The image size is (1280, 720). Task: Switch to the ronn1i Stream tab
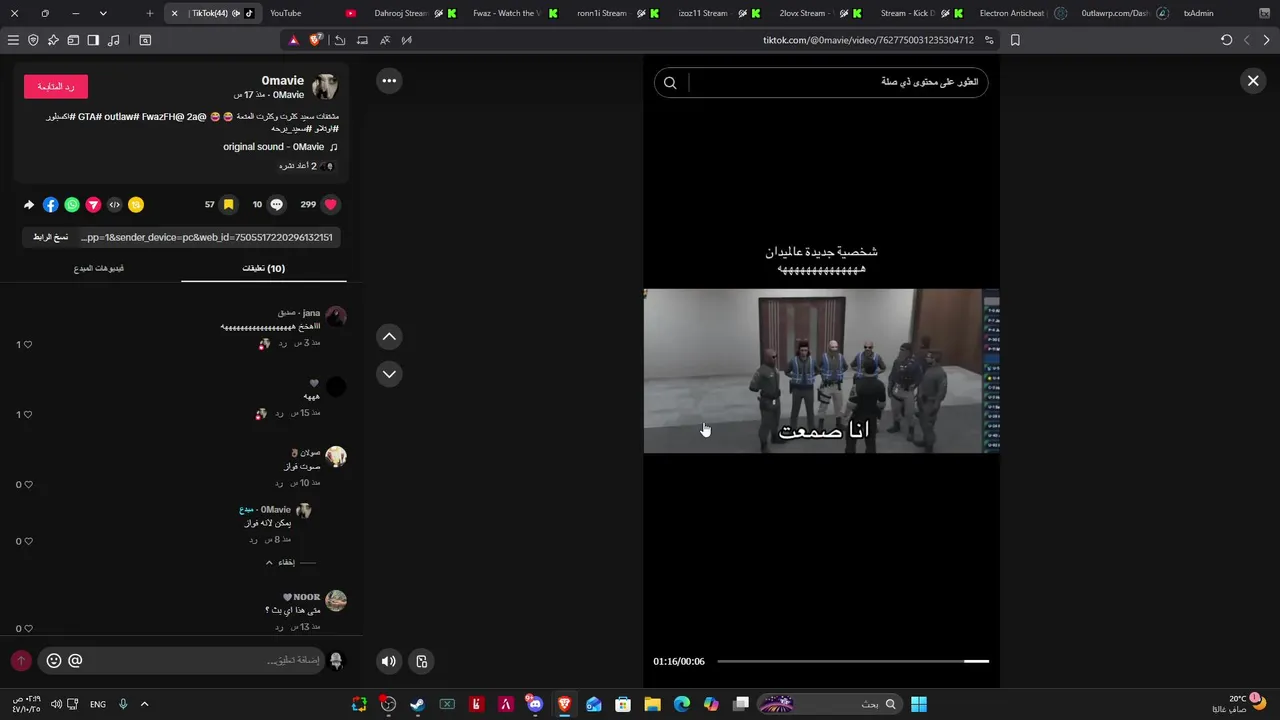click(x=615, y=13)
